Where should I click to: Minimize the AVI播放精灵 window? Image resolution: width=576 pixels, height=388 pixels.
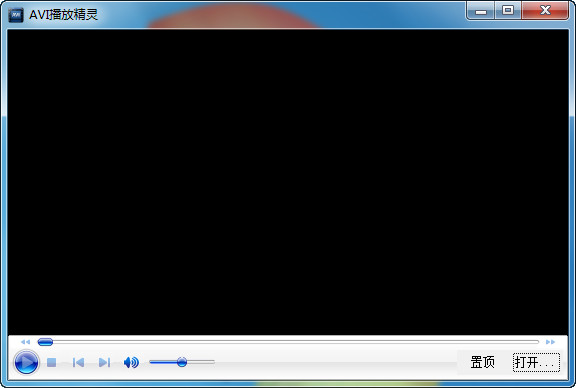point(480,11)
